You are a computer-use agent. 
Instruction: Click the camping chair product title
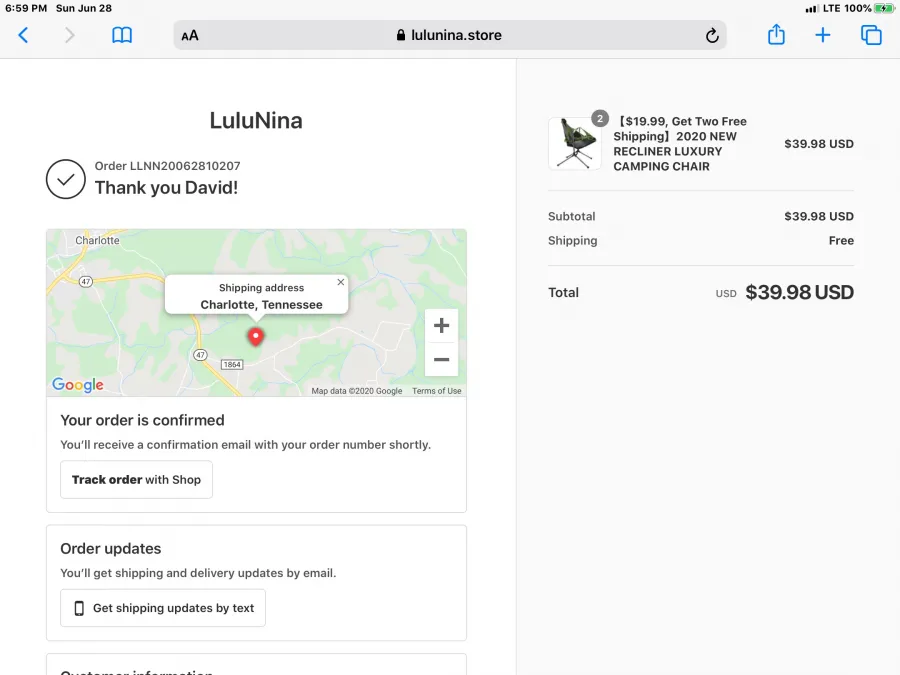point(681,143)
